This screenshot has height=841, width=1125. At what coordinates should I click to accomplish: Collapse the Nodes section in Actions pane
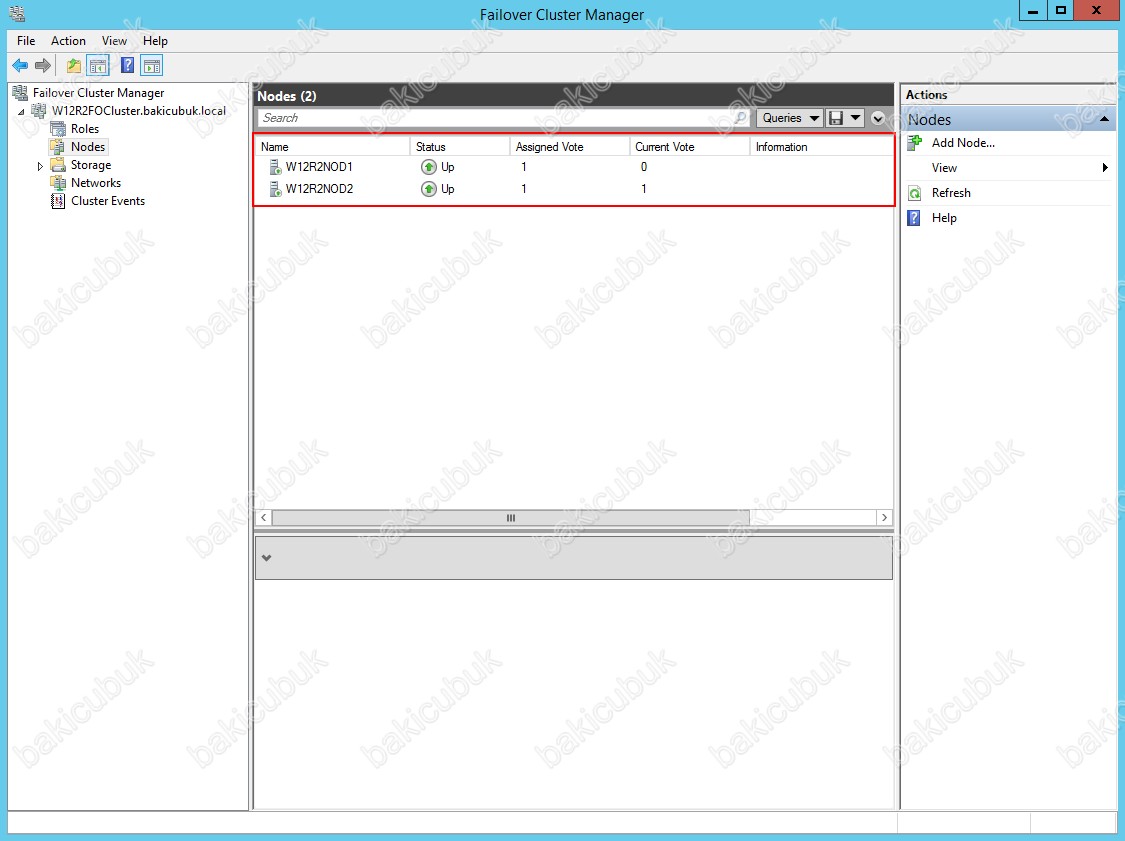pyautogui.click(x=1104, y=119)
